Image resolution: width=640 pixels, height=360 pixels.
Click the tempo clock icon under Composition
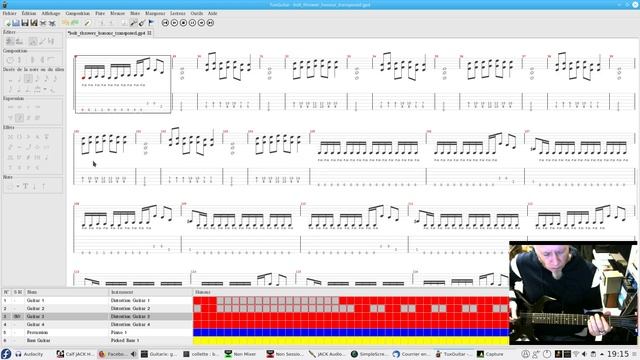tap(10, 60)
